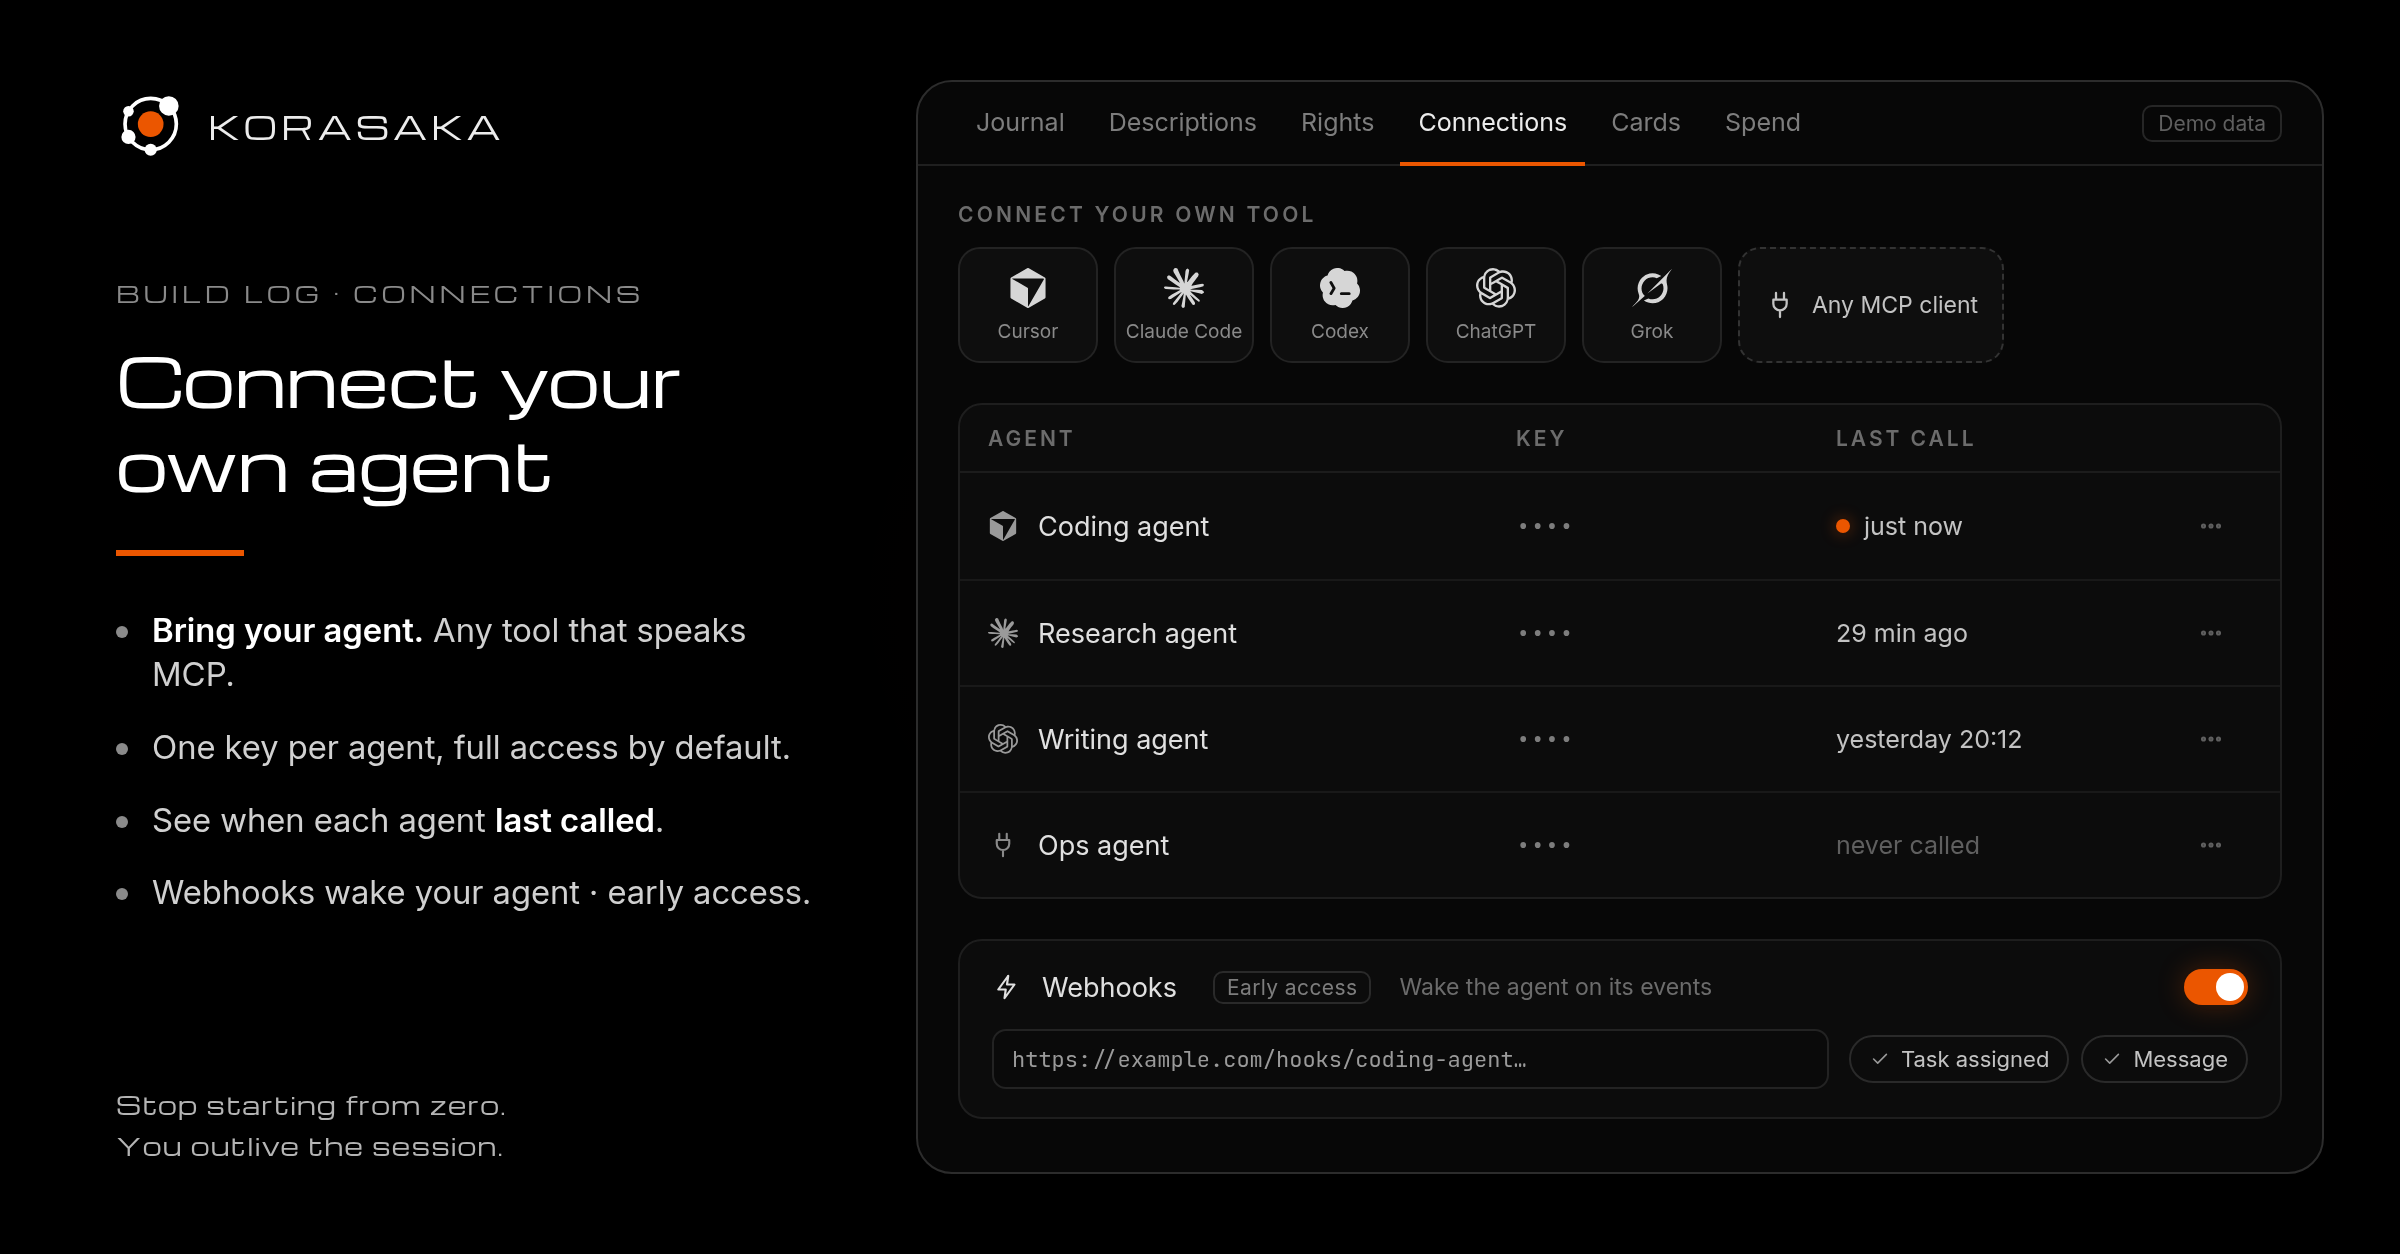Click the 'never called' last call value
This screenshot has width=2400, height=1254.
(1907, 845)
